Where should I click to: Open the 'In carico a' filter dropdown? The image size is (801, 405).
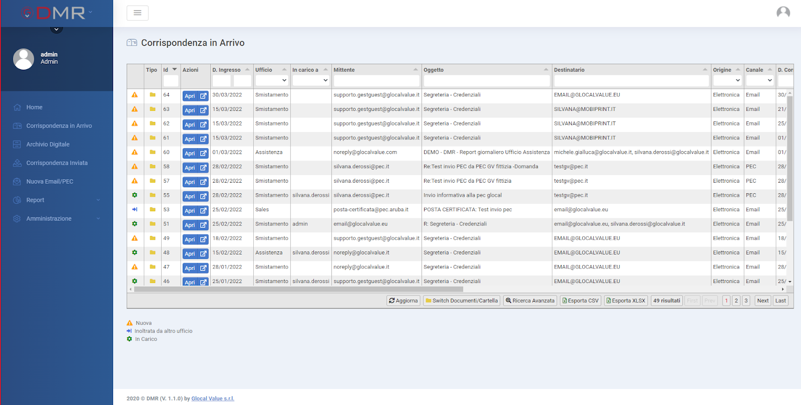[x=310, y=80]
